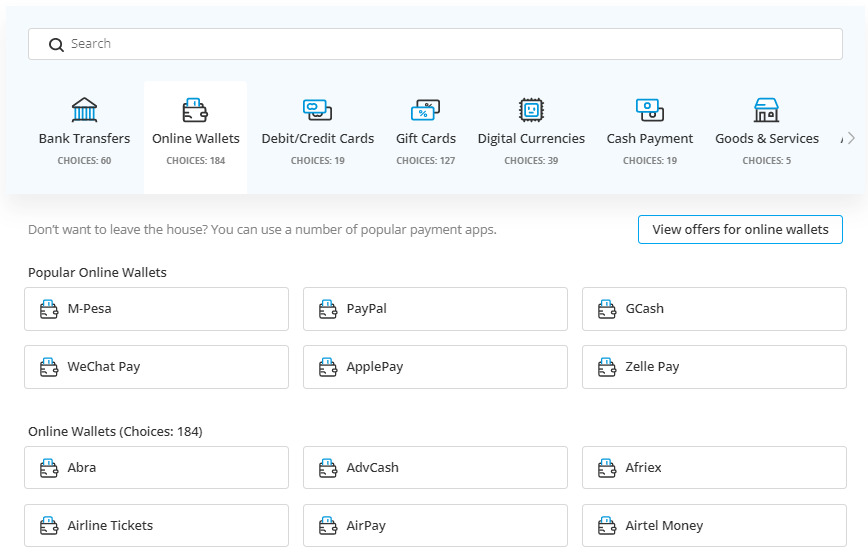The image size is (868, 556).
Task: Click the Bank Transfers building icon
Action: [84, 110]
